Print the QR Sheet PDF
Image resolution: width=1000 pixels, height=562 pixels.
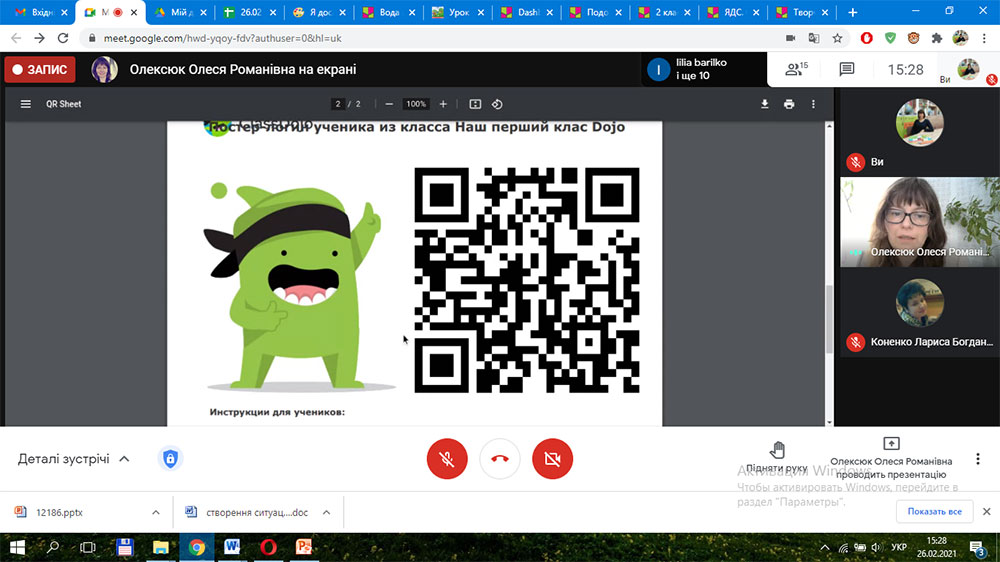click(789, 104)
